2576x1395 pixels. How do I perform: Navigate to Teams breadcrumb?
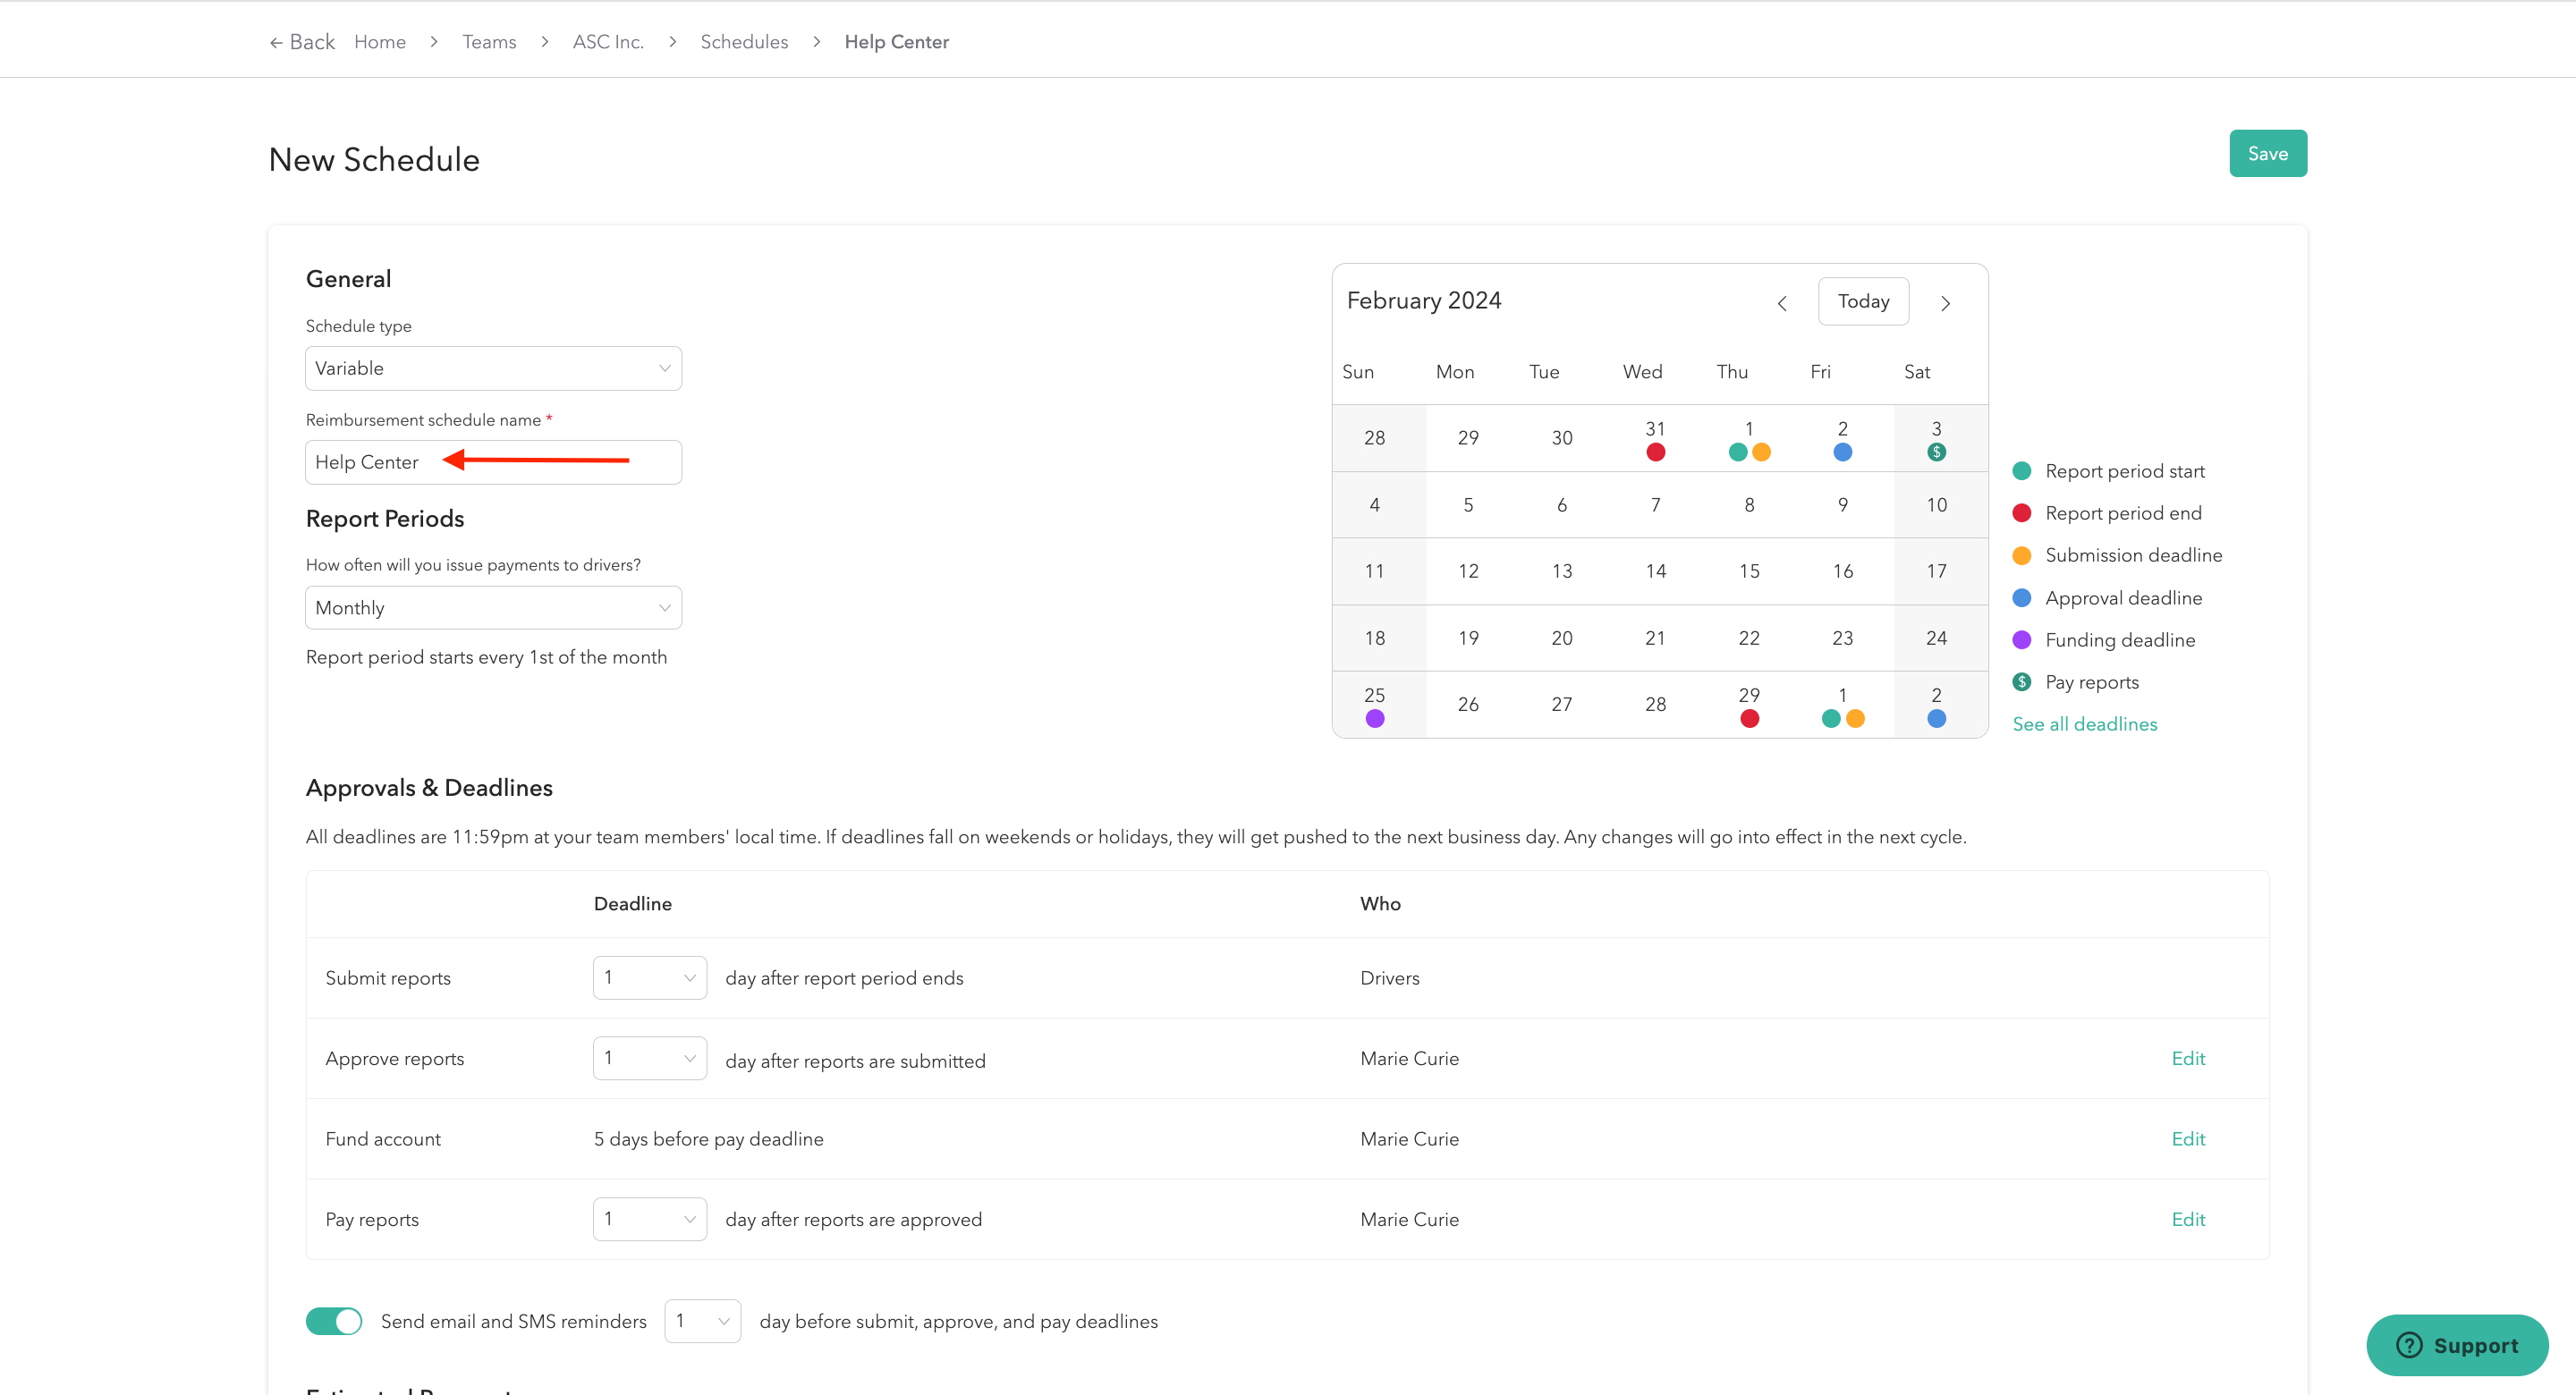tap(489, 42)
